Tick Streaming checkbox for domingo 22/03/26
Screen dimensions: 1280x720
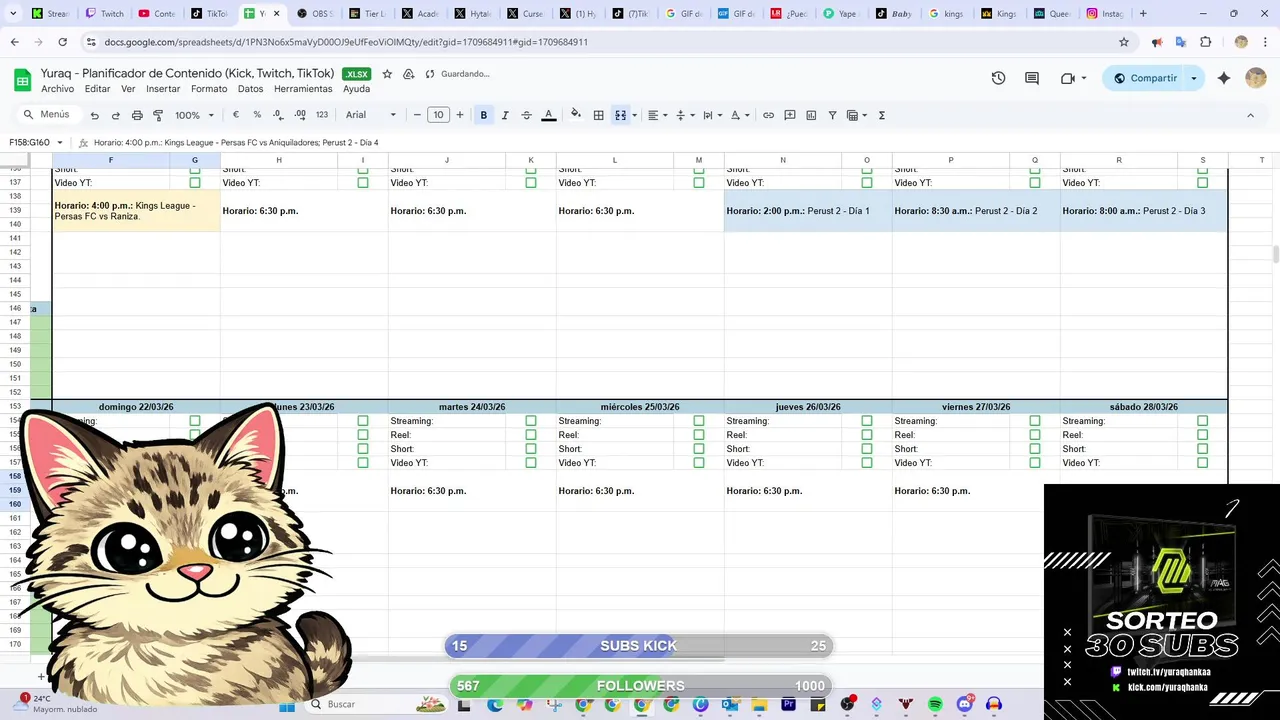click(195, 421)
